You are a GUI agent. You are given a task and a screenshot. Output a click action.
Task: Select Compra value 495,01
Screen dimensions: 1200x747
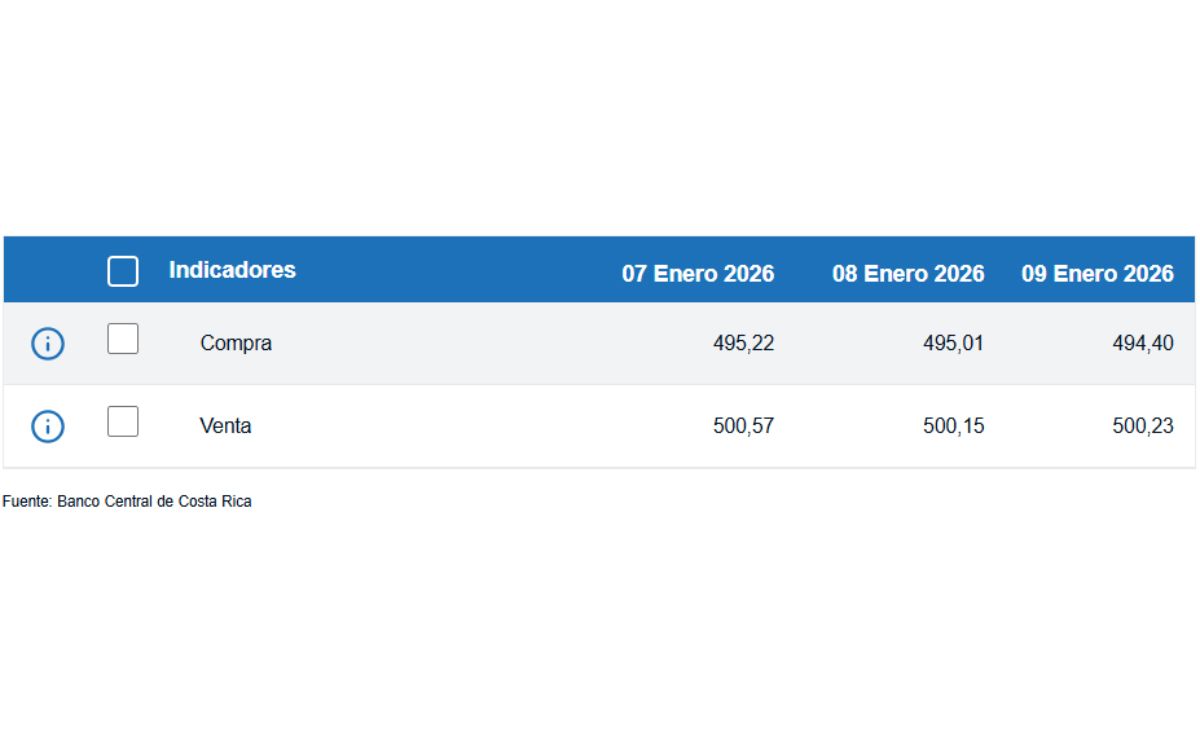(x=953, y=344)
